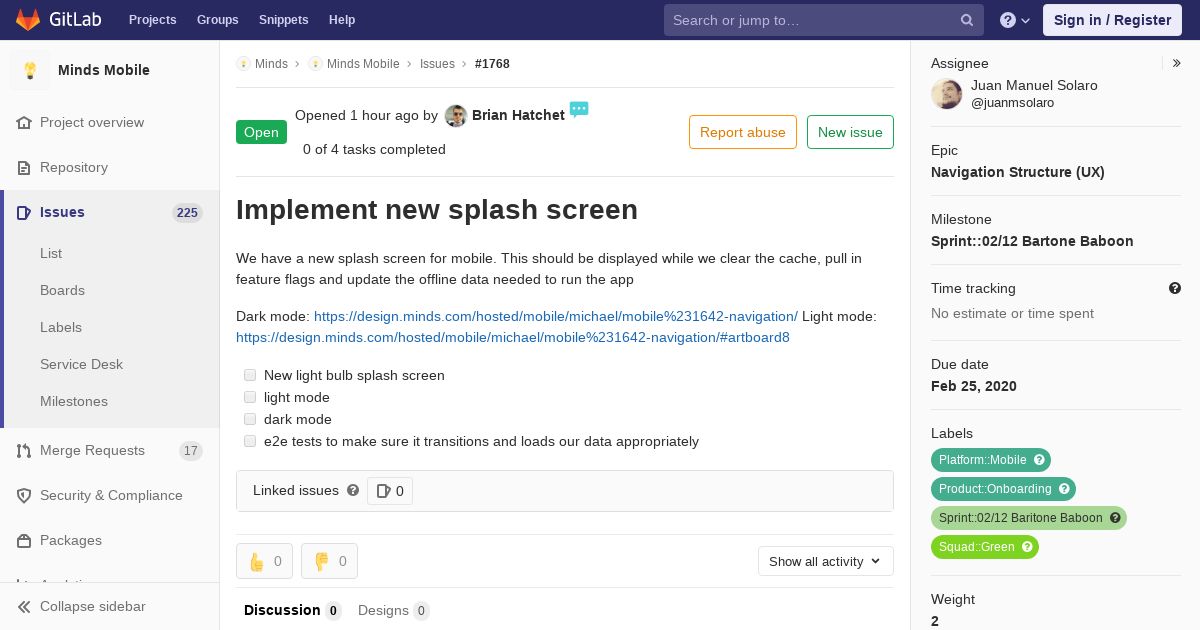Open Light mode artboard8 design link

tap(513, 337)
